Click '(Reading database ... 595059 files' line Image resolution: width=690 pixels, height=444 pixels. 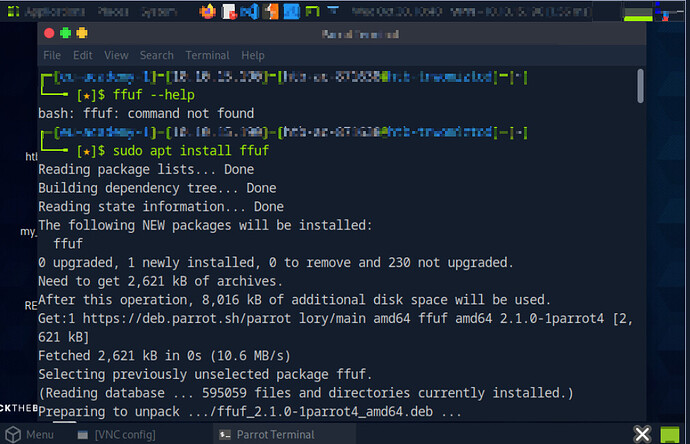pyautogui.click(x=306, y=393)
